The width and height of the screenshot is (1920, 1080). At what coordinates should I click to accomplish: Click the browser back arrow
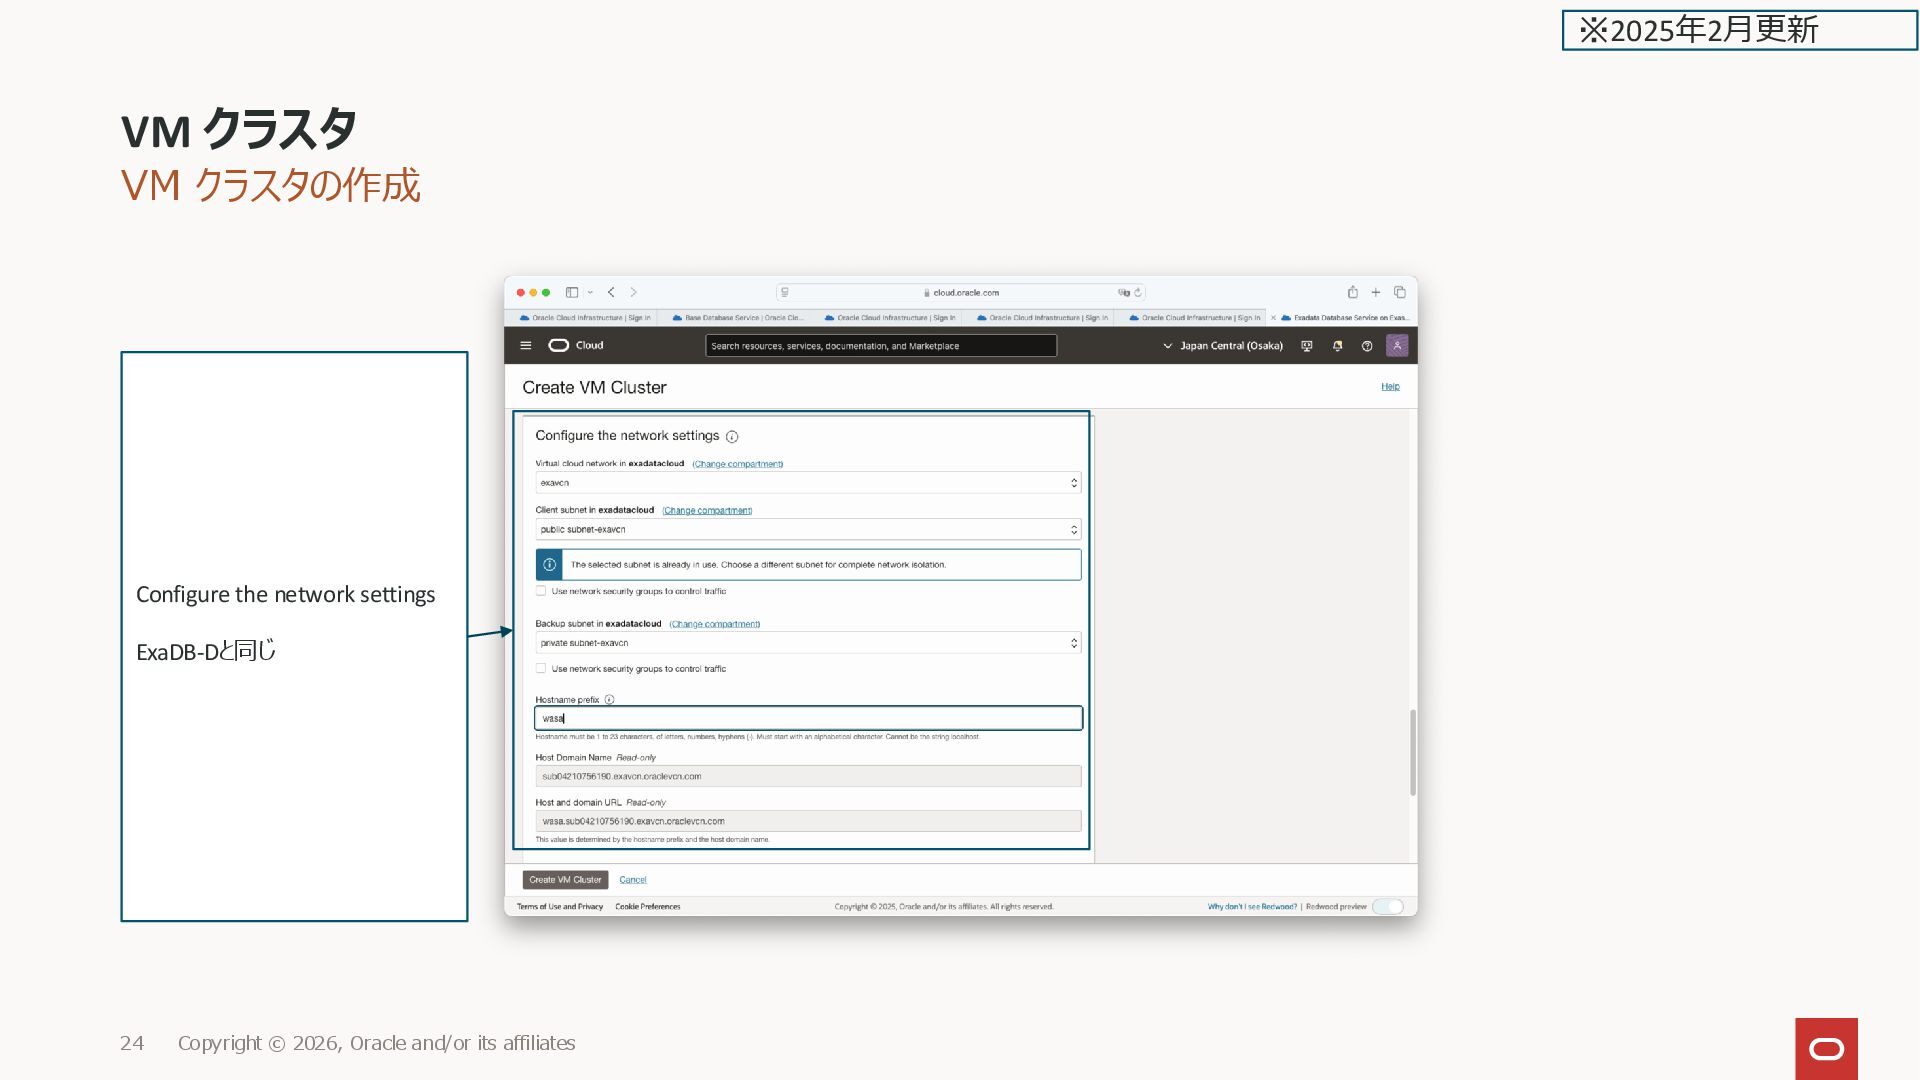click(x=611, y=292)
